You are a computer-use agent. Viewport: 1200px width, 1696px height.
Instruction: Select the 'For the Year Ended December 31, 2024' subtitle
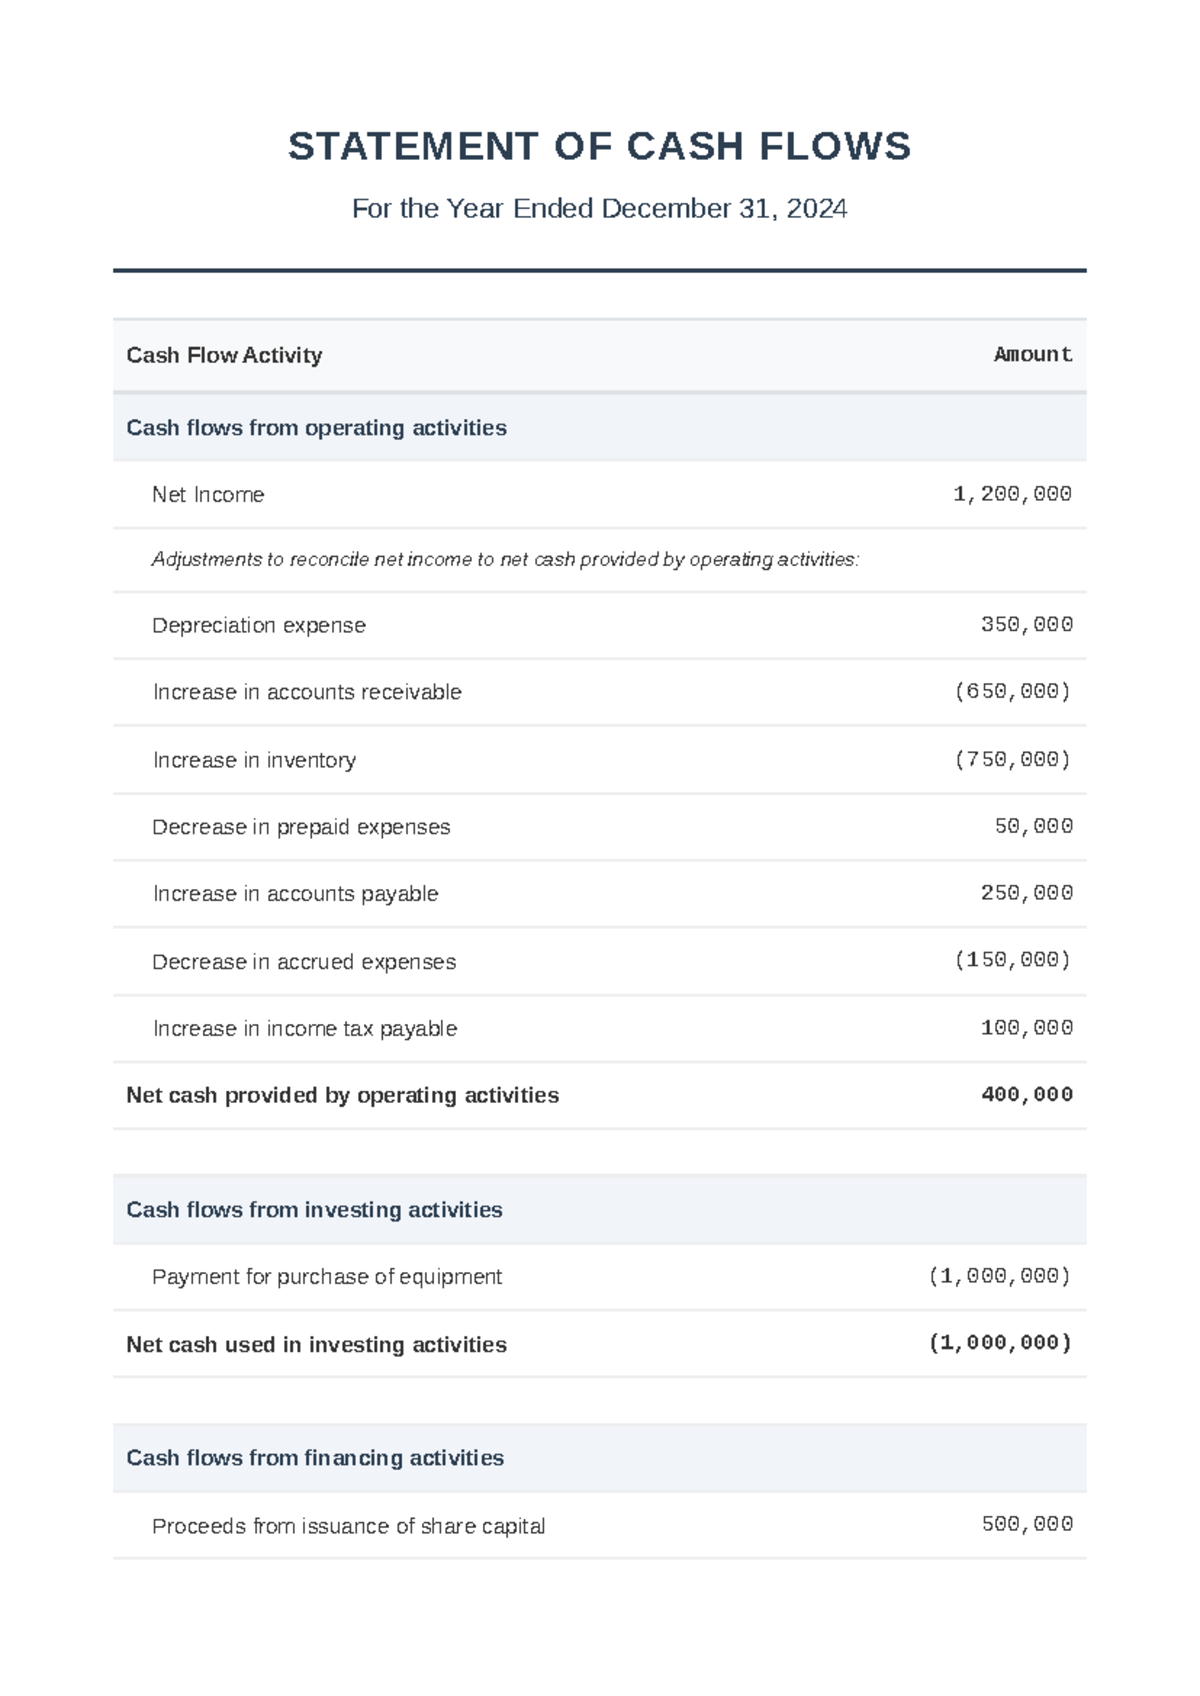pos(599,208)
